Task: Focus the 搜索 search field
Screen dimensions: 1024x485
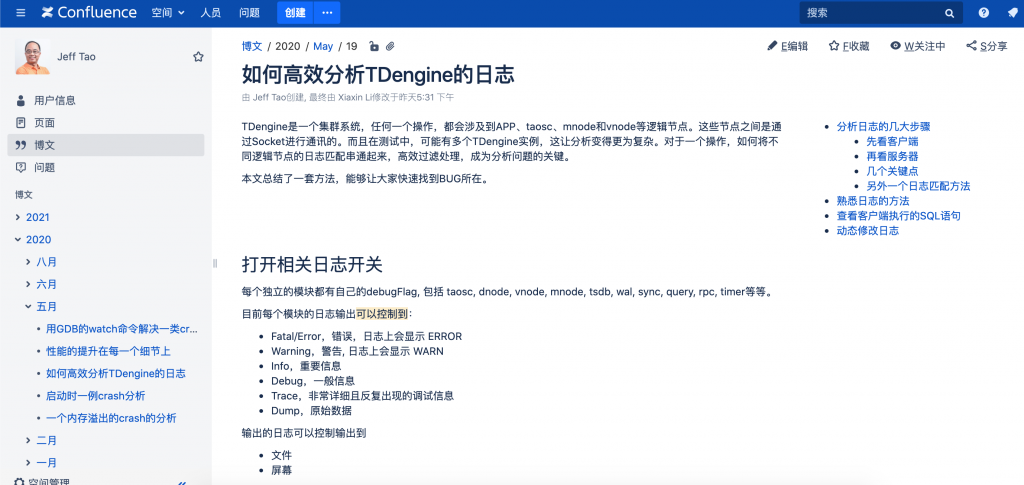Action: 881,12
